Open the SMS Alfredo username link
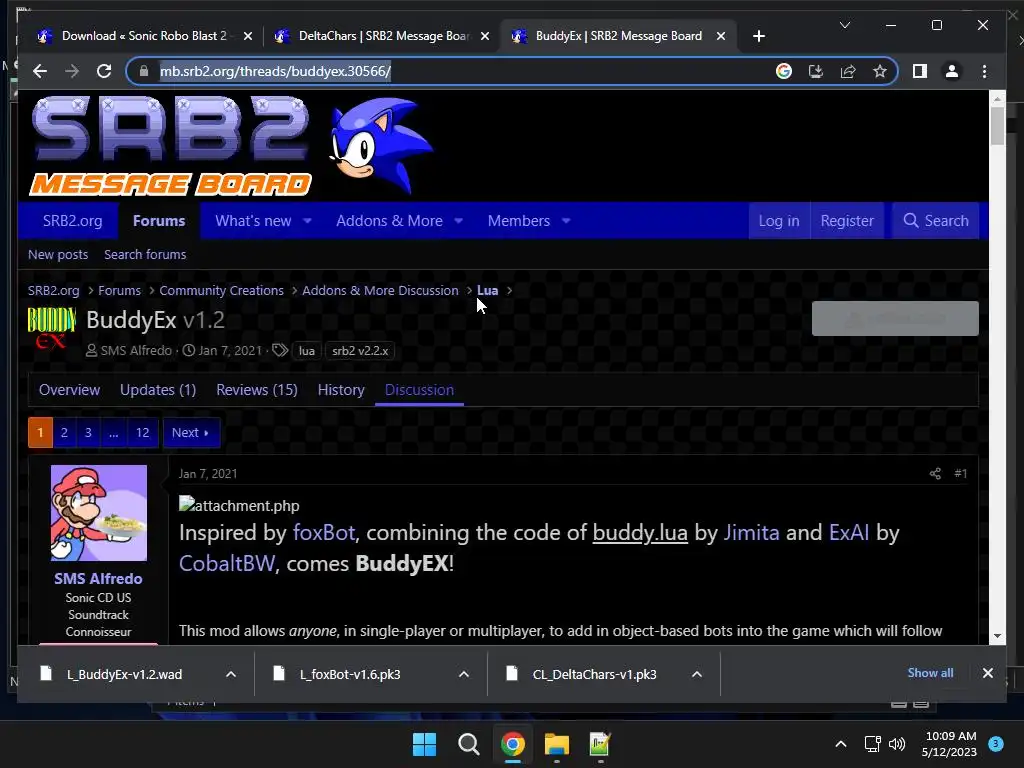The width and height of the screenshot is (1024, 768). pyautogui.click(x=98, y=579)
